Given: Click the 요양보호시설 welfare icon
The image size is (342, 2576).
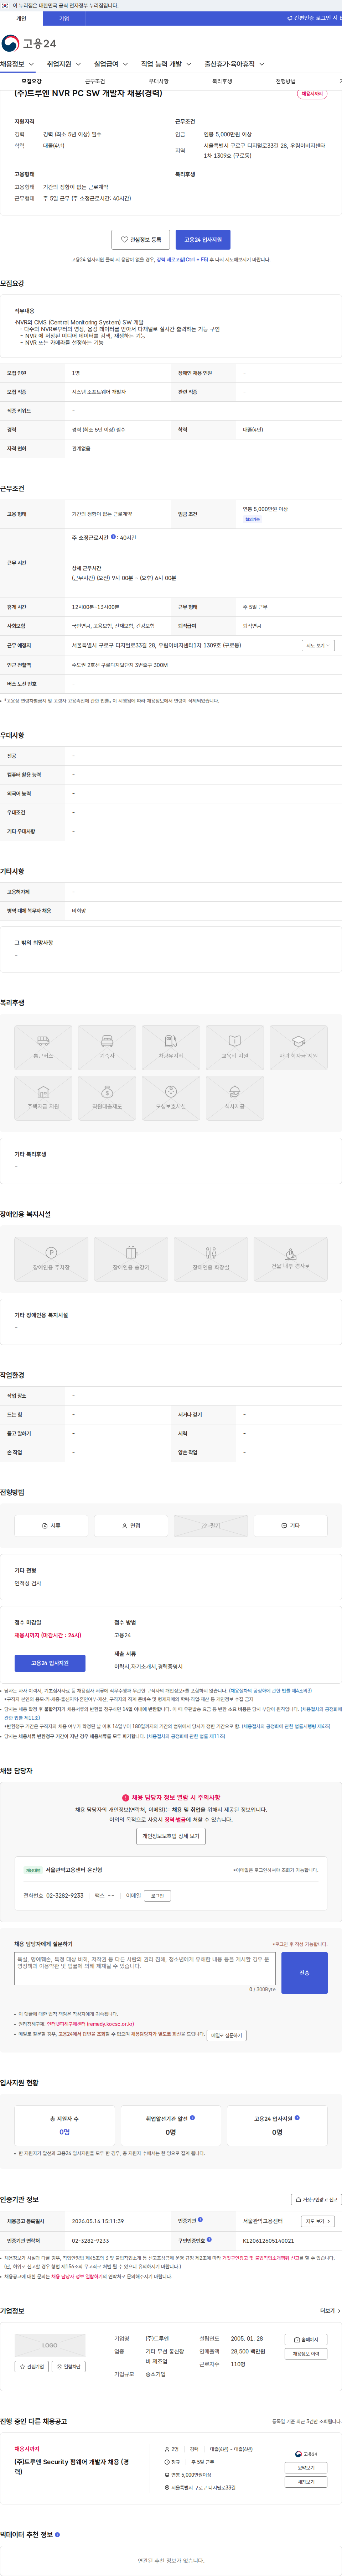Looking at the screenshot, I should point(171,1098).
